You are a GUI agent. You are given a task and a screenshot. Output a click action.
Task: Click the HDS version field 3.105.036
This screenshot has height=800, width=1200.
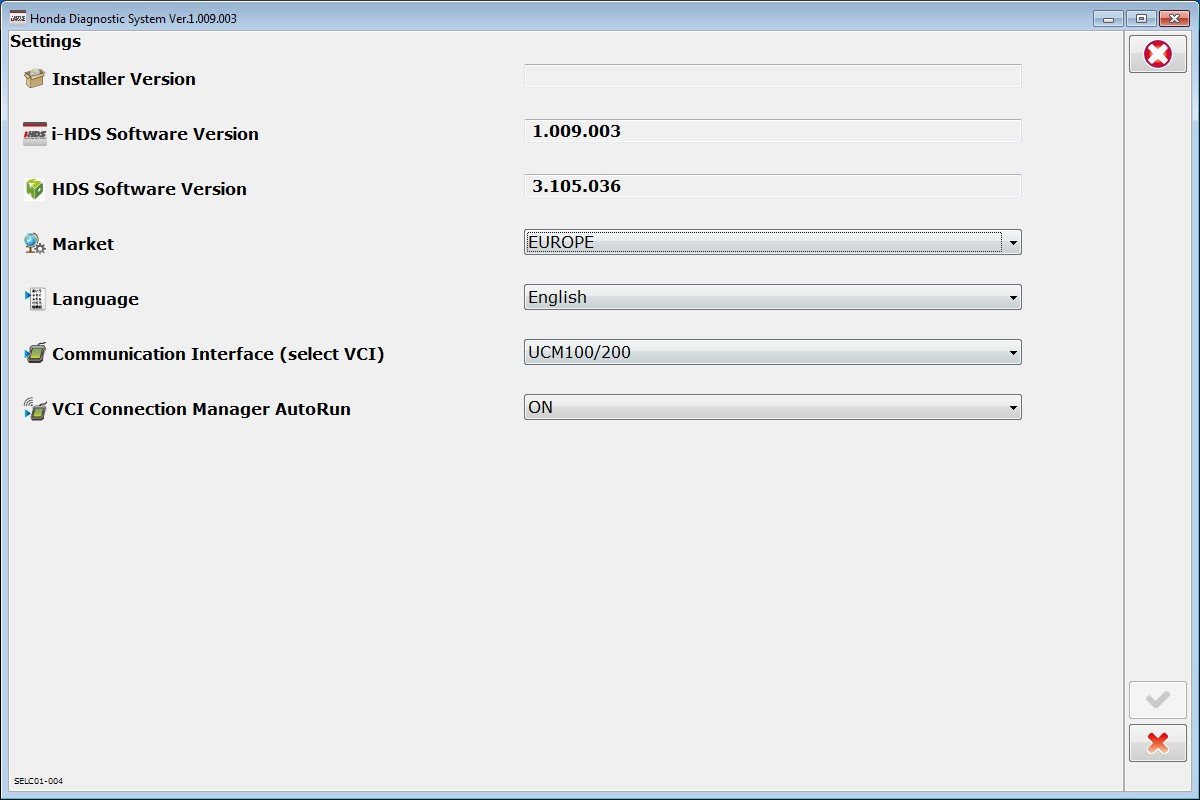pos(773,186)
